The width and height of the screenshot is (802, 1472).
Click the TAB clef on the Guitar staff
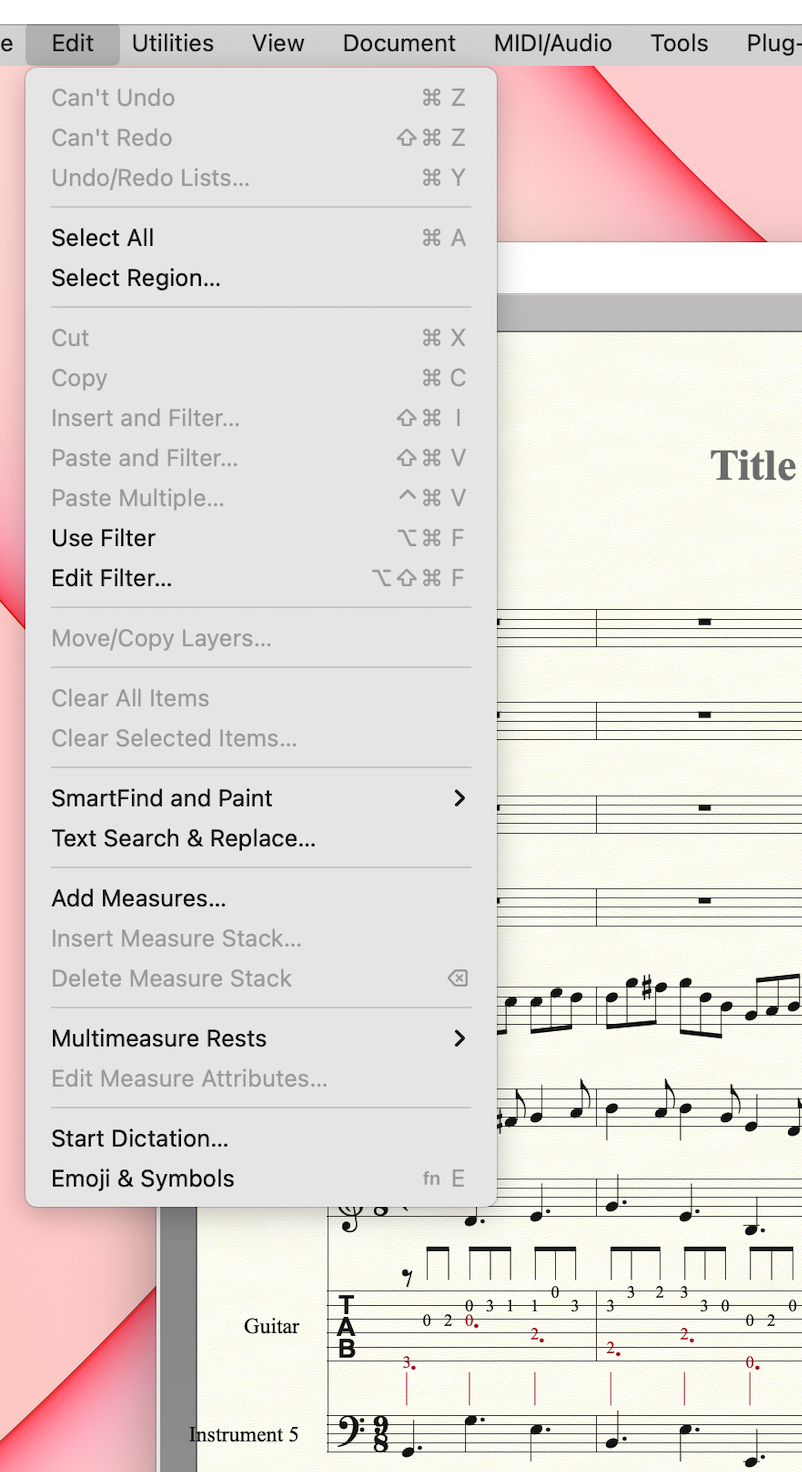pos(346,1326)
